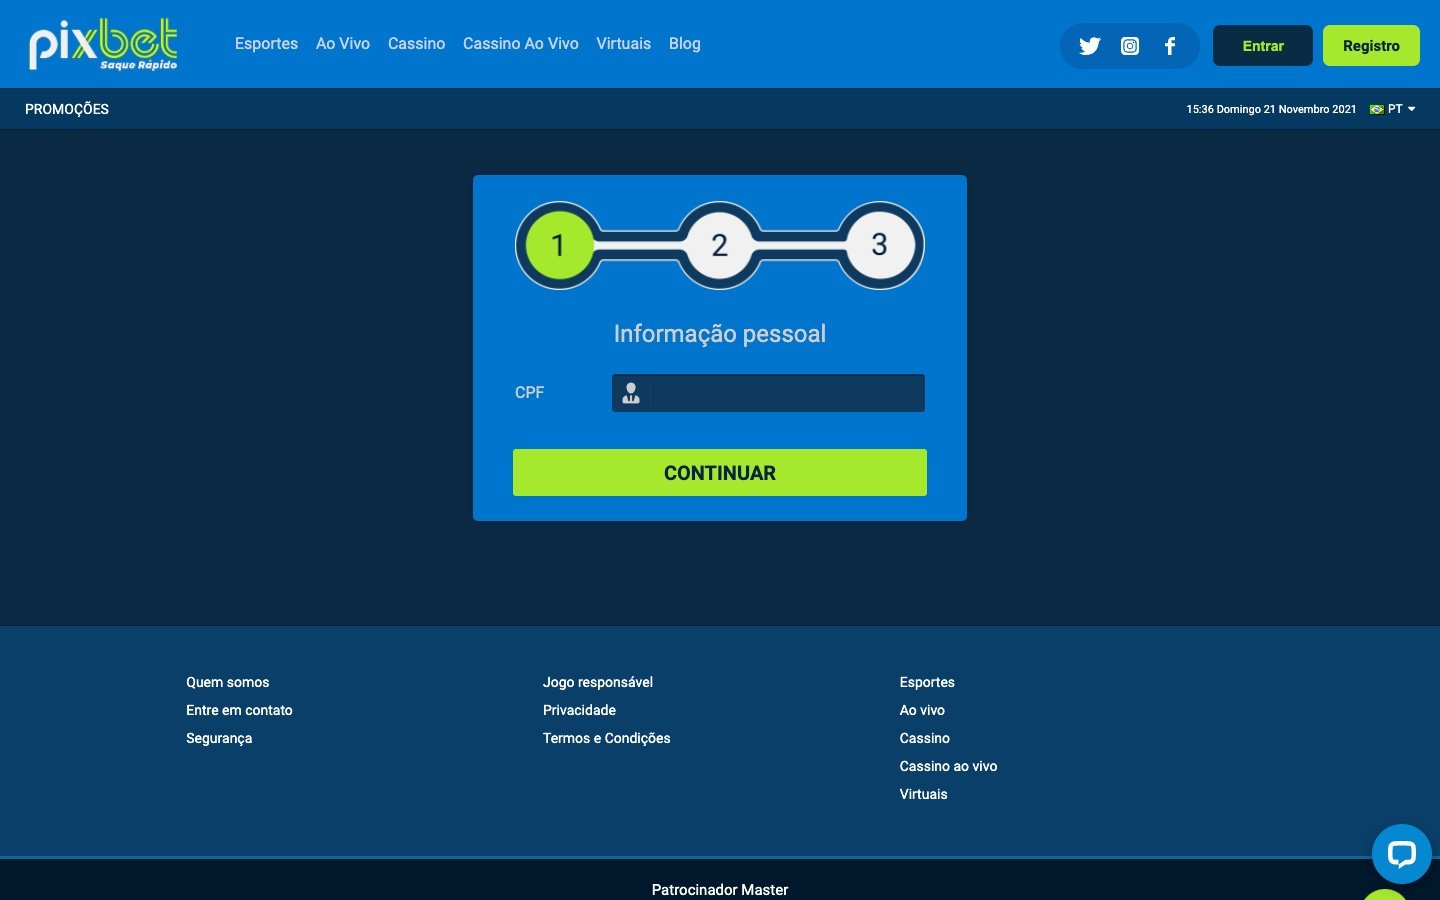
Task: Open Segurança footer link
Action: 219,738
